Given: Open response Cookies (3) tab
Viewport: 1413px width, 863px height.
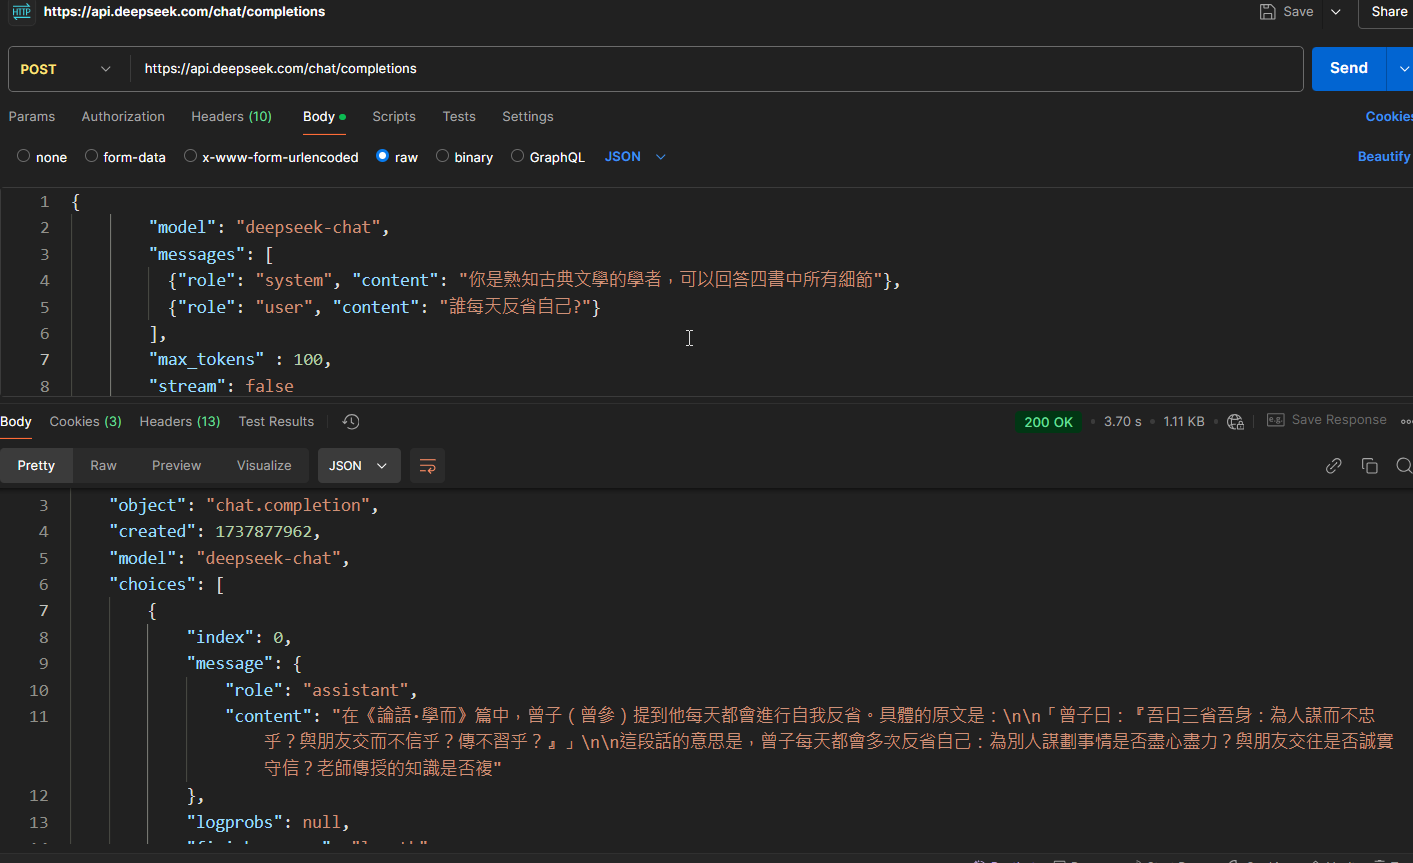Looking at the screenshot, I should 86,422.
